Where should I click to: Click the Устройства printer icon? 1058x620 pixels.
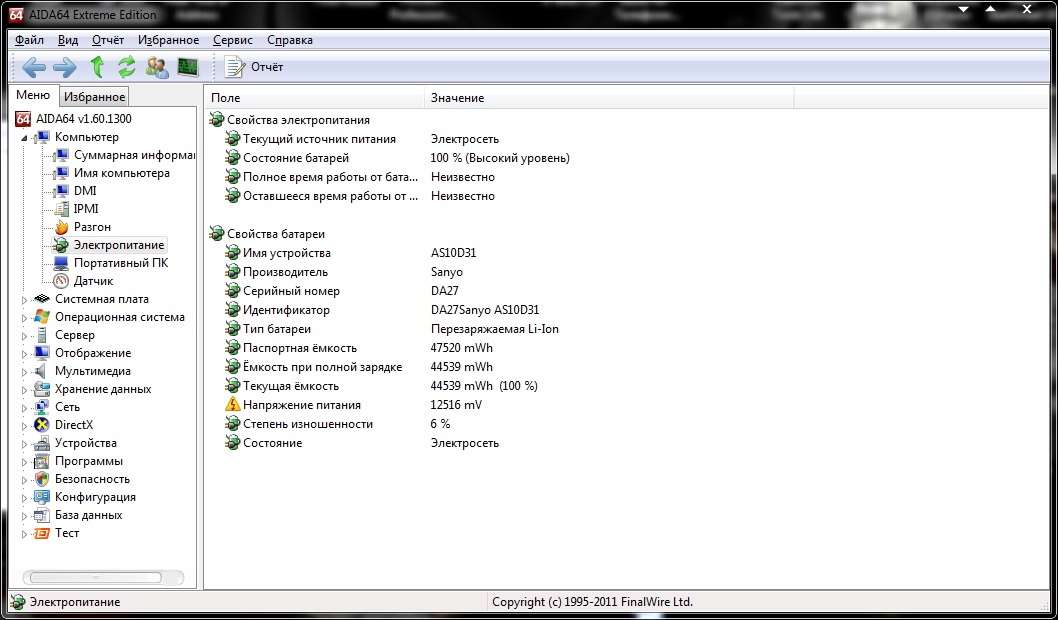(x=42, y=443)
